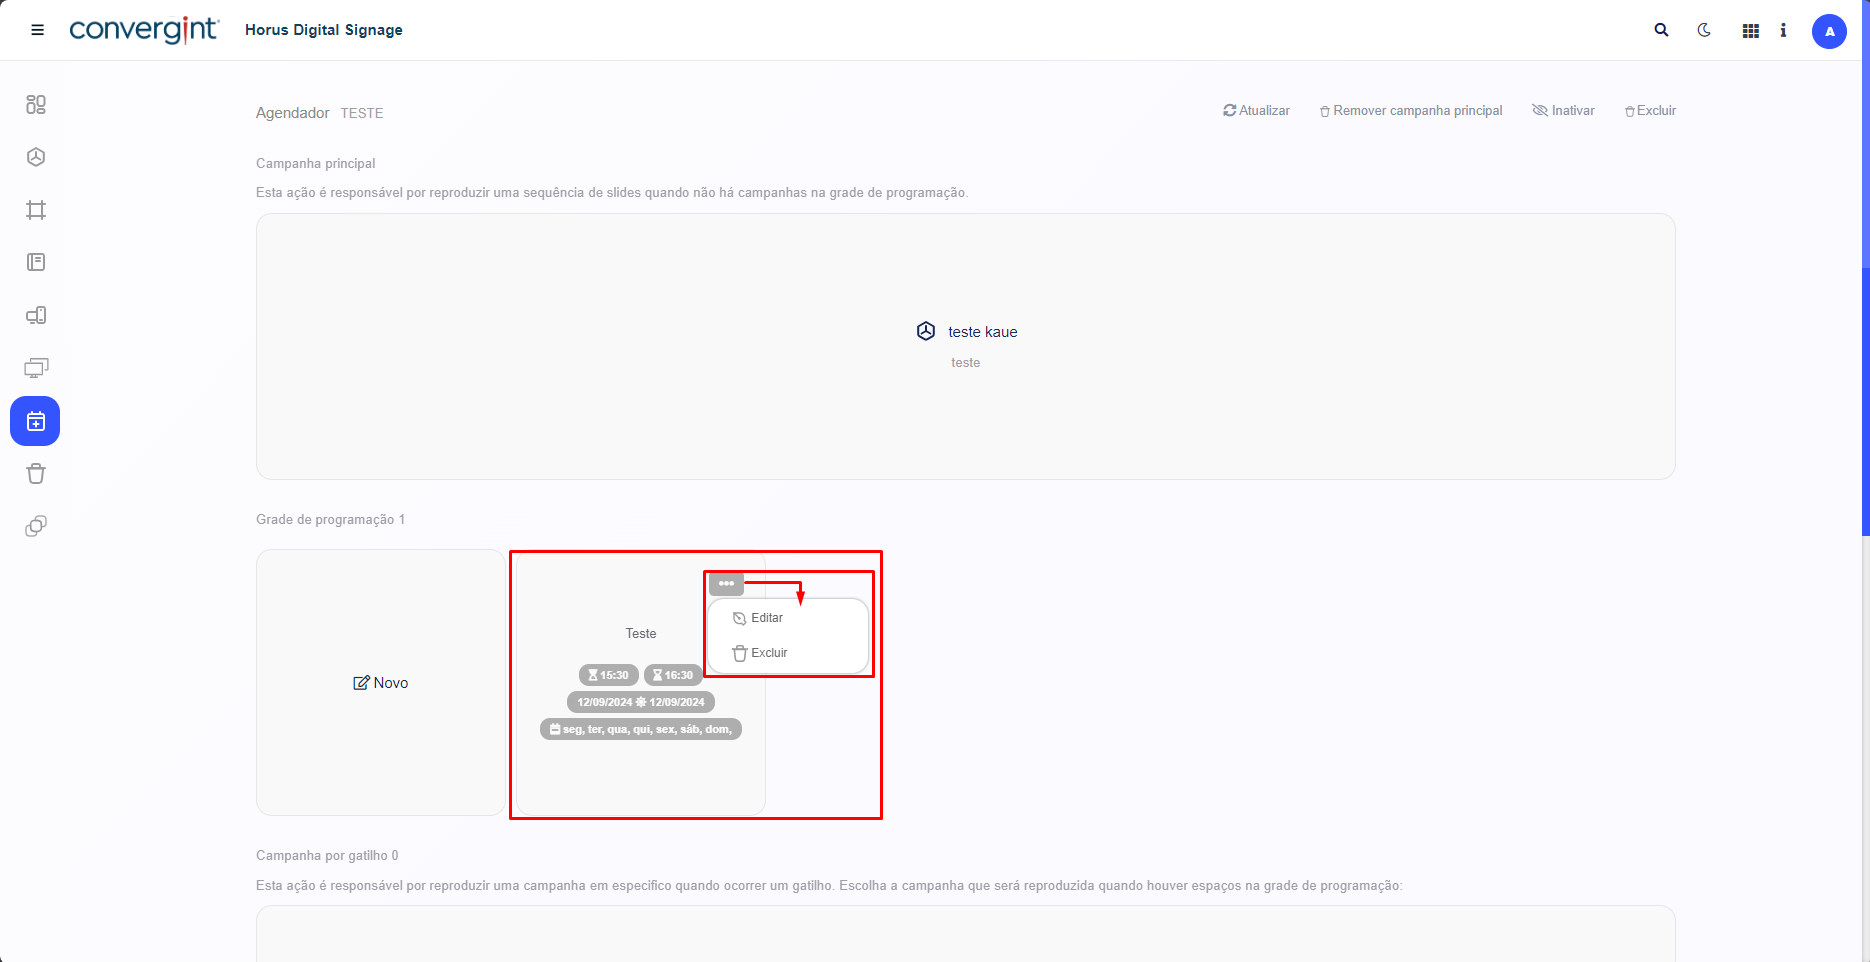Click the search magnifier icon
Viewport: 1870px width, 962px height.
click(1661, 30)
